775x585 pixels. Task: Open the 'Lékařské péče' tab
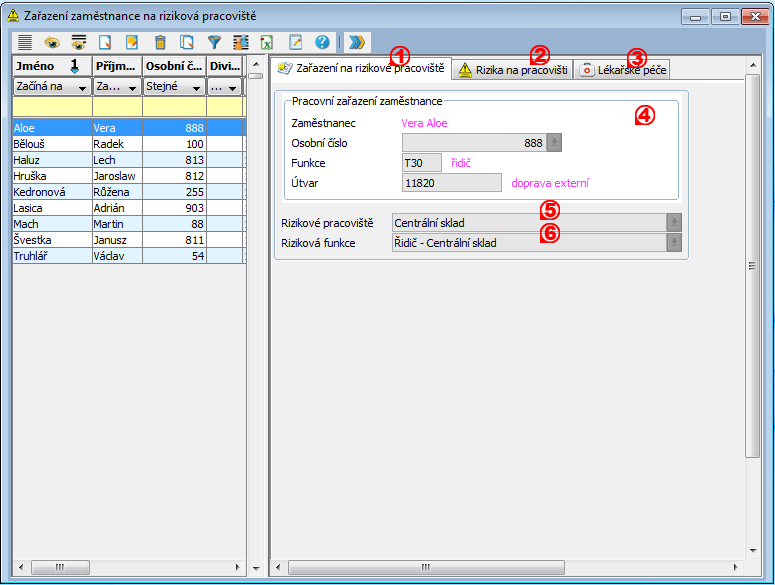(622, 70)
